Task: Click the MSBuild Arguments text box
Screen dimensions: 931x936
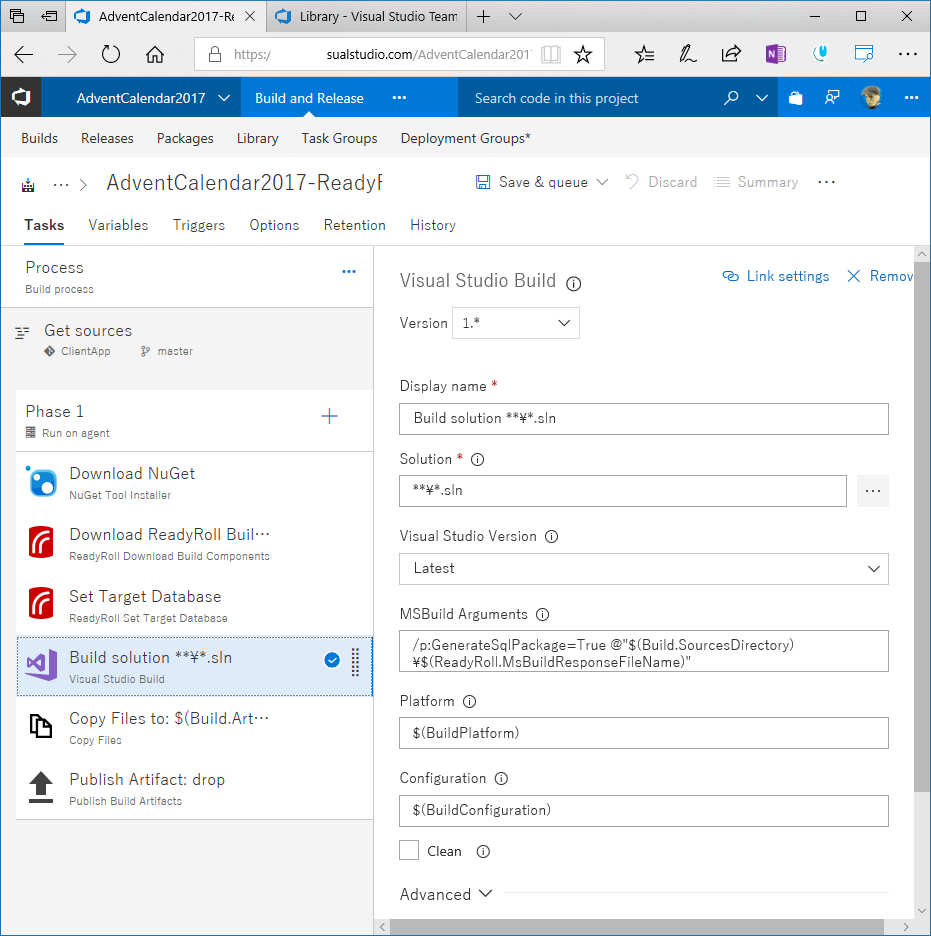Action: coord(643,651)
